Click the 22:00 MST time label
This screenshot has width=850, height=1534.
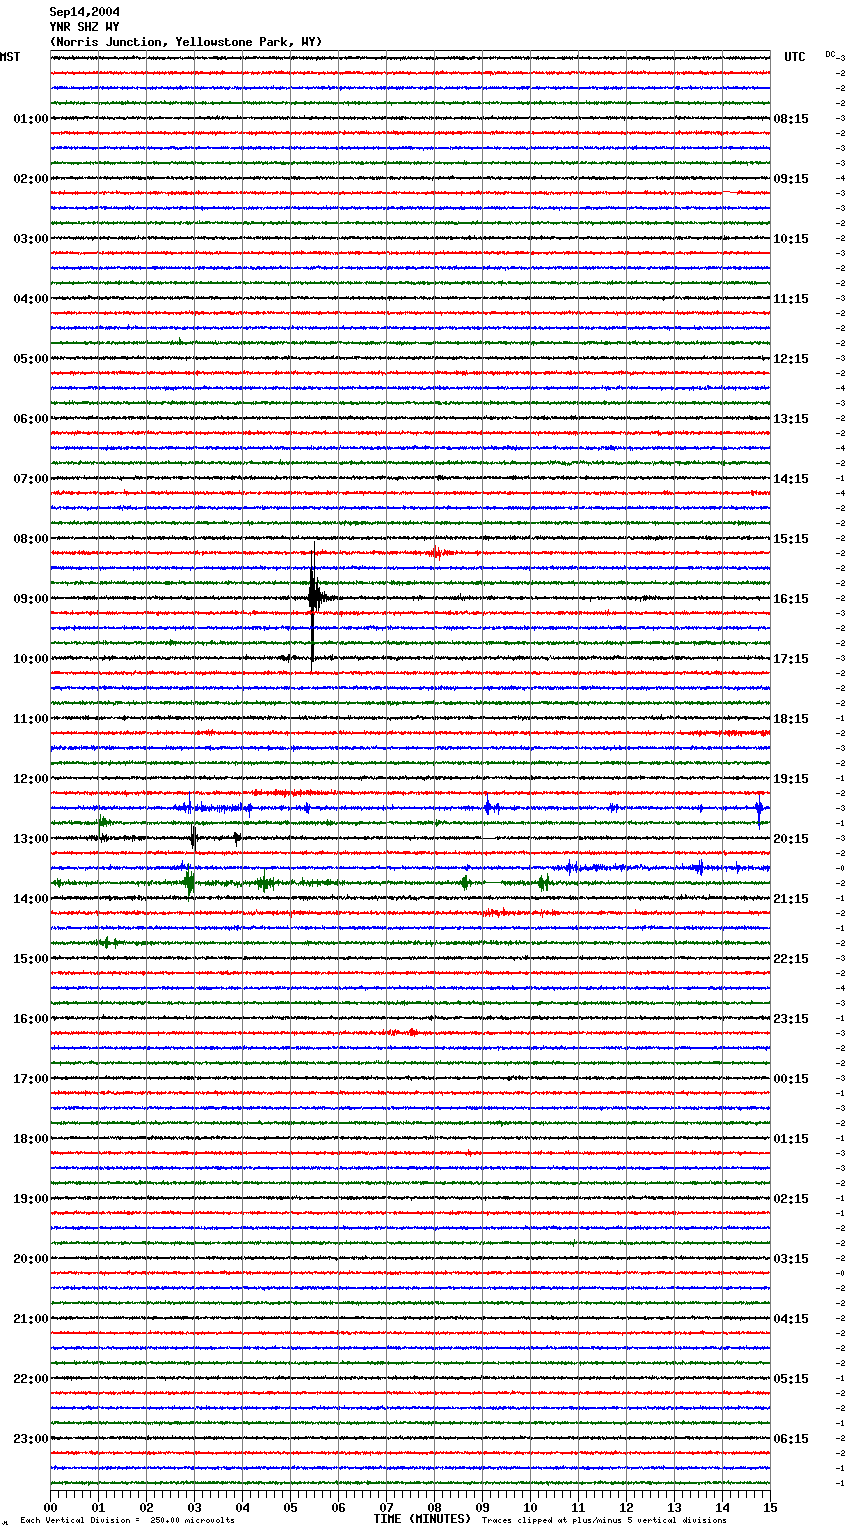click(30, 1379)
